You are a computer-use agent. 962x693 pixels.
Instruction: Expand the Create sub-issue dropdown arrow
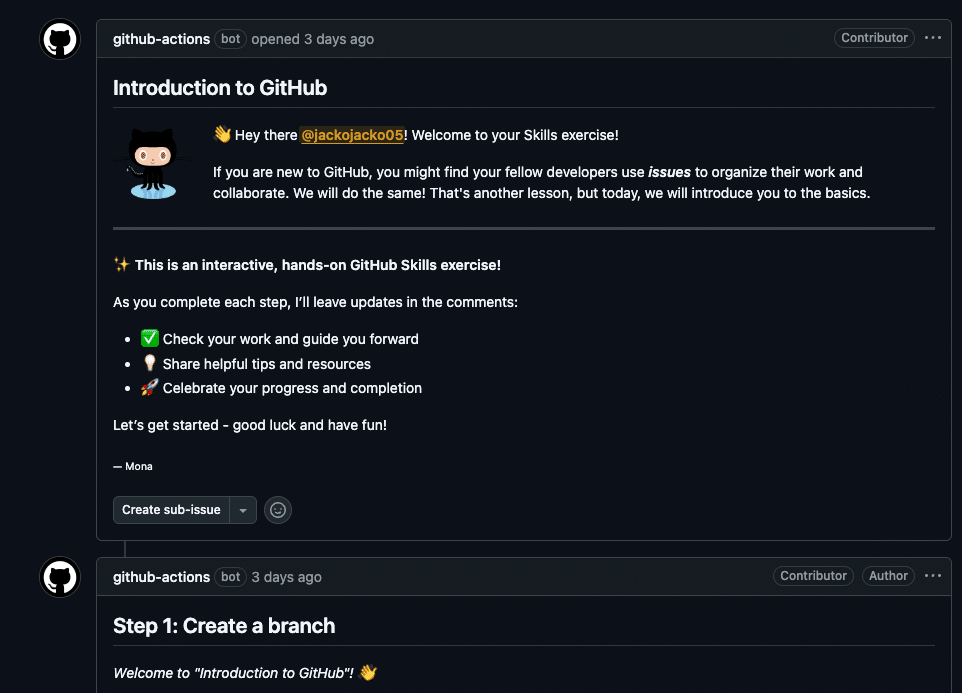click(x=242, y=510)
